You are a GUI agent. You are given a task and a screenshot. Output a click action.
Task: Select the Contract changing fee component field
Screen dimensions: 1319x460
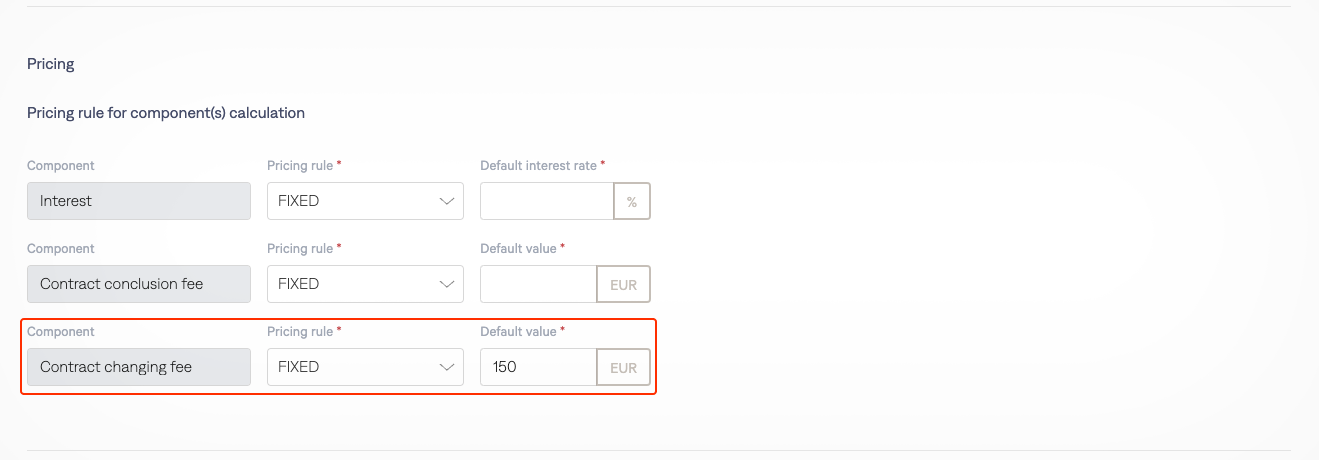(x=139, y=367)
